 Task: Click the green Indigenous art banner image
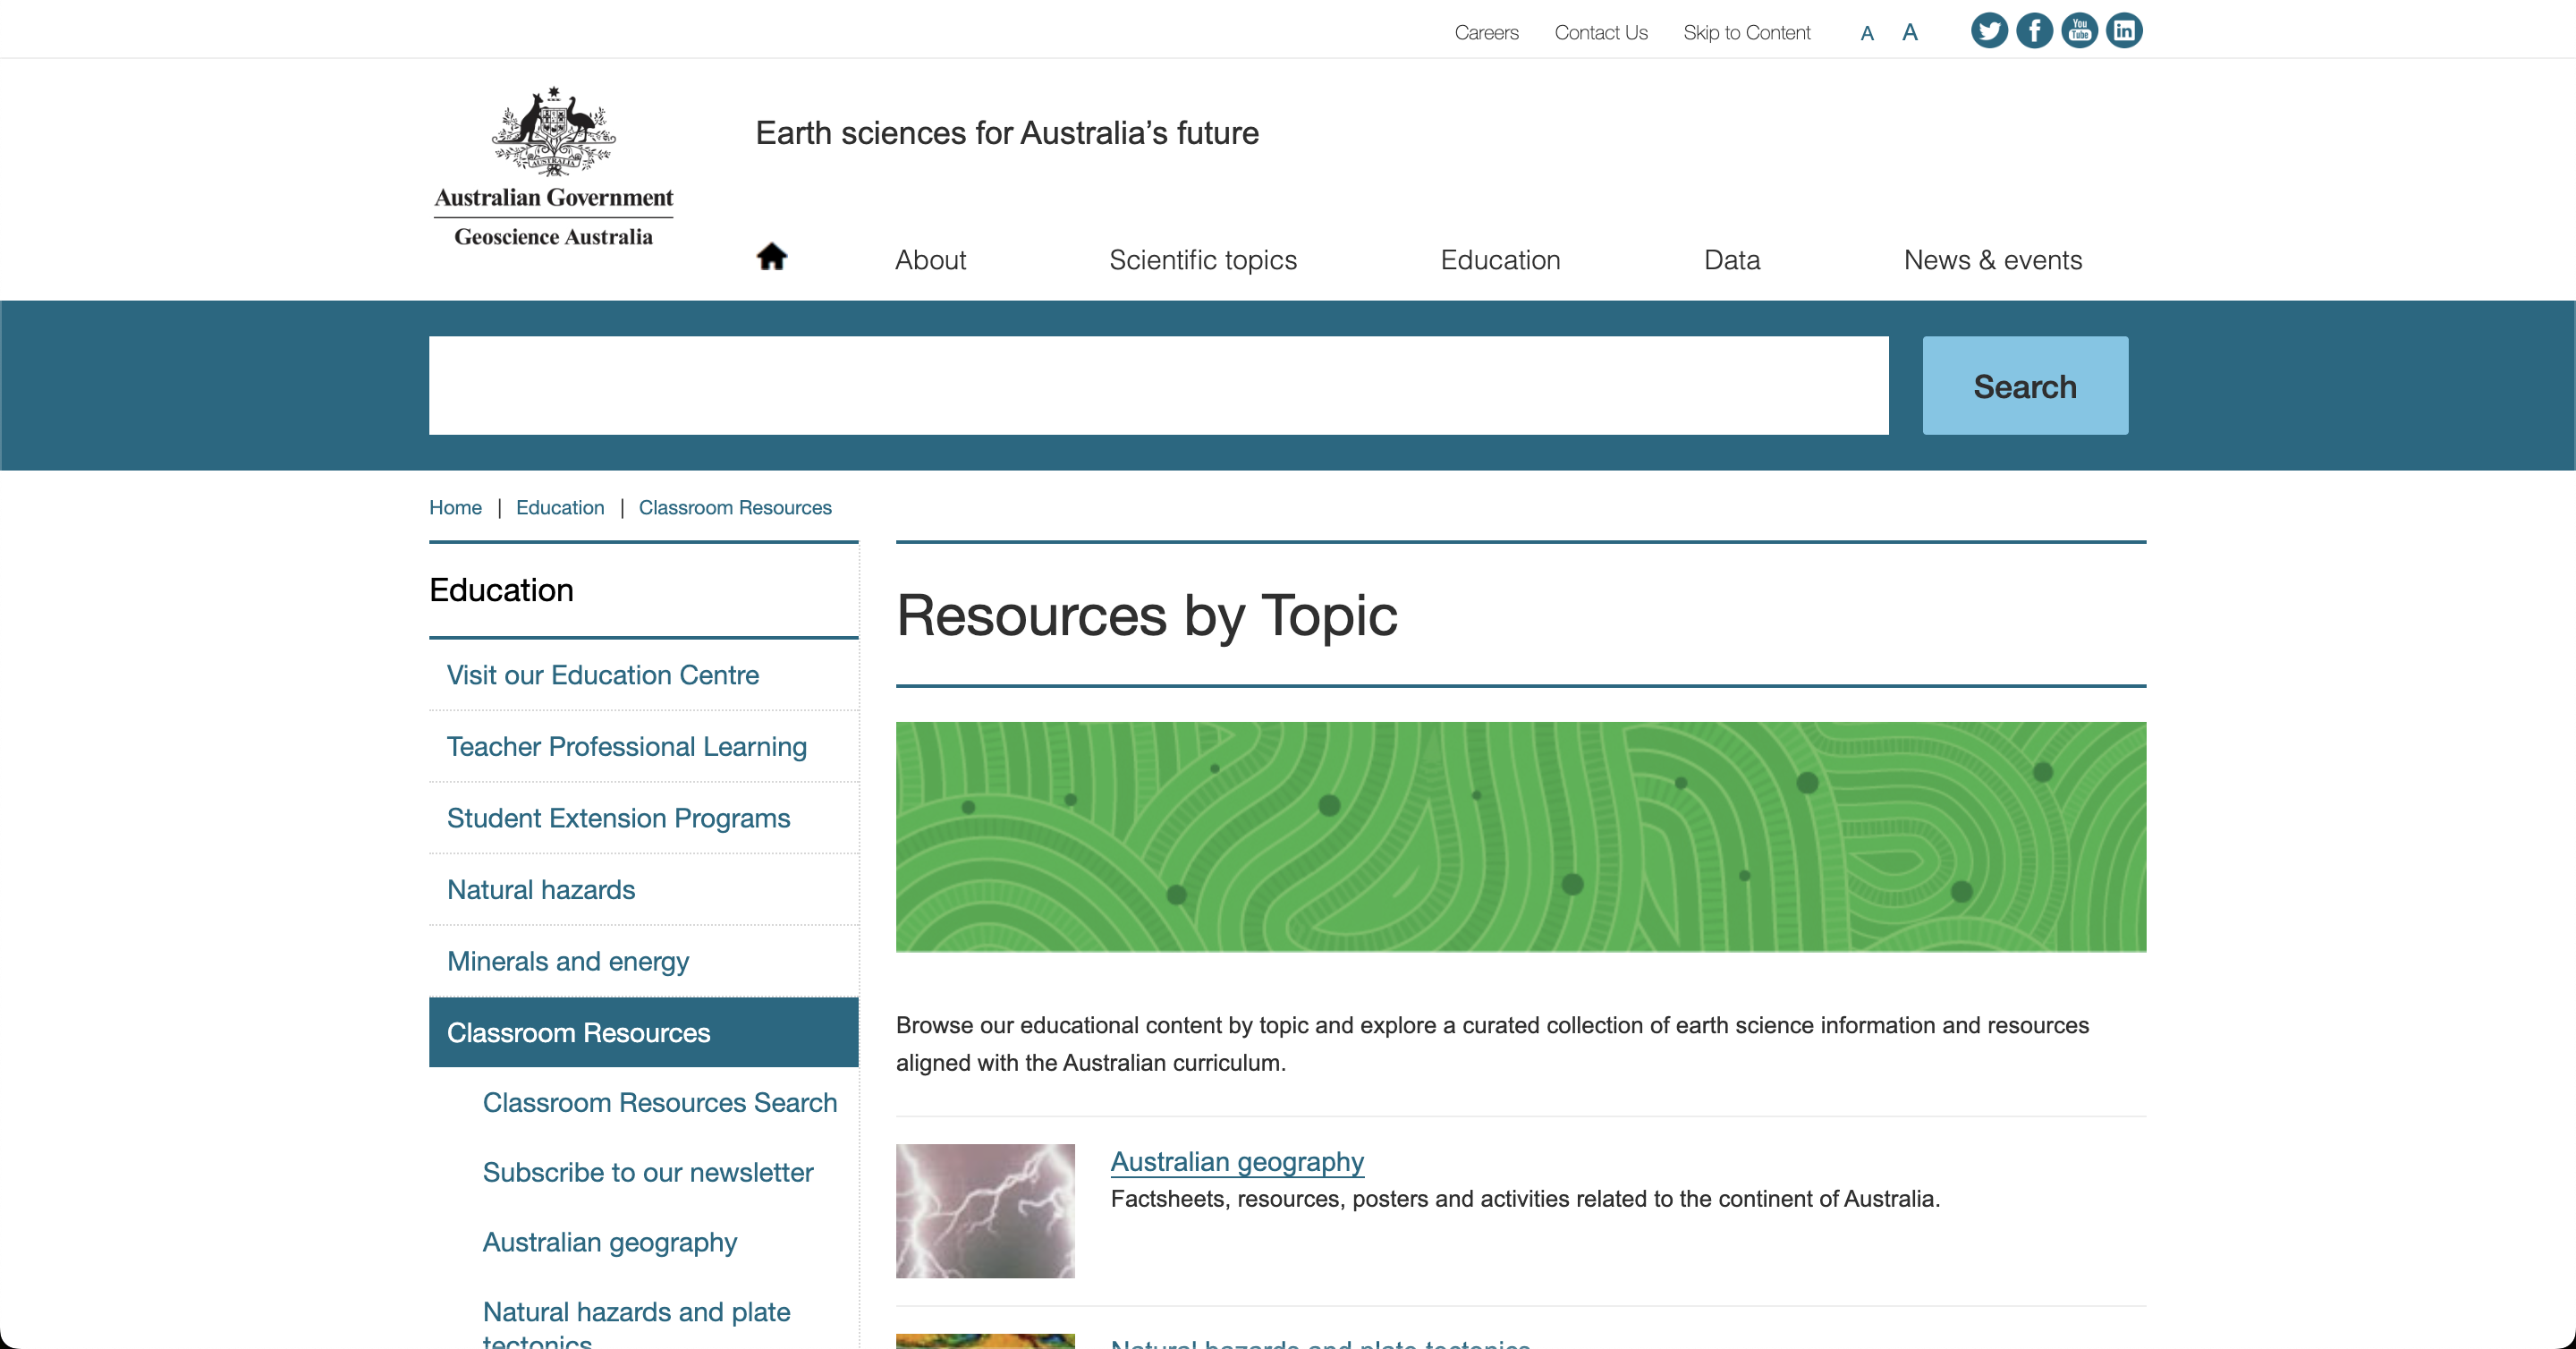coord(1521,837)
